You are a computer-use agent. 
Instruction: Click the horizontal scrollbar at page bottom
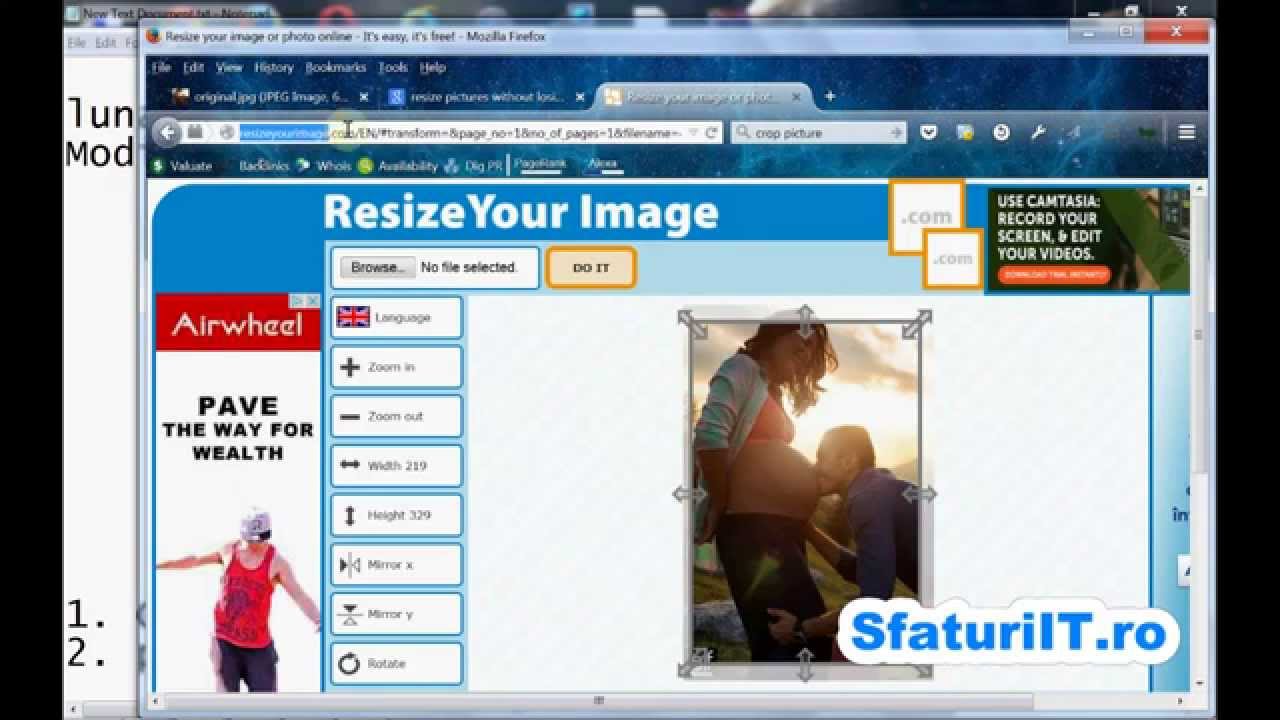tap(599, 701)
